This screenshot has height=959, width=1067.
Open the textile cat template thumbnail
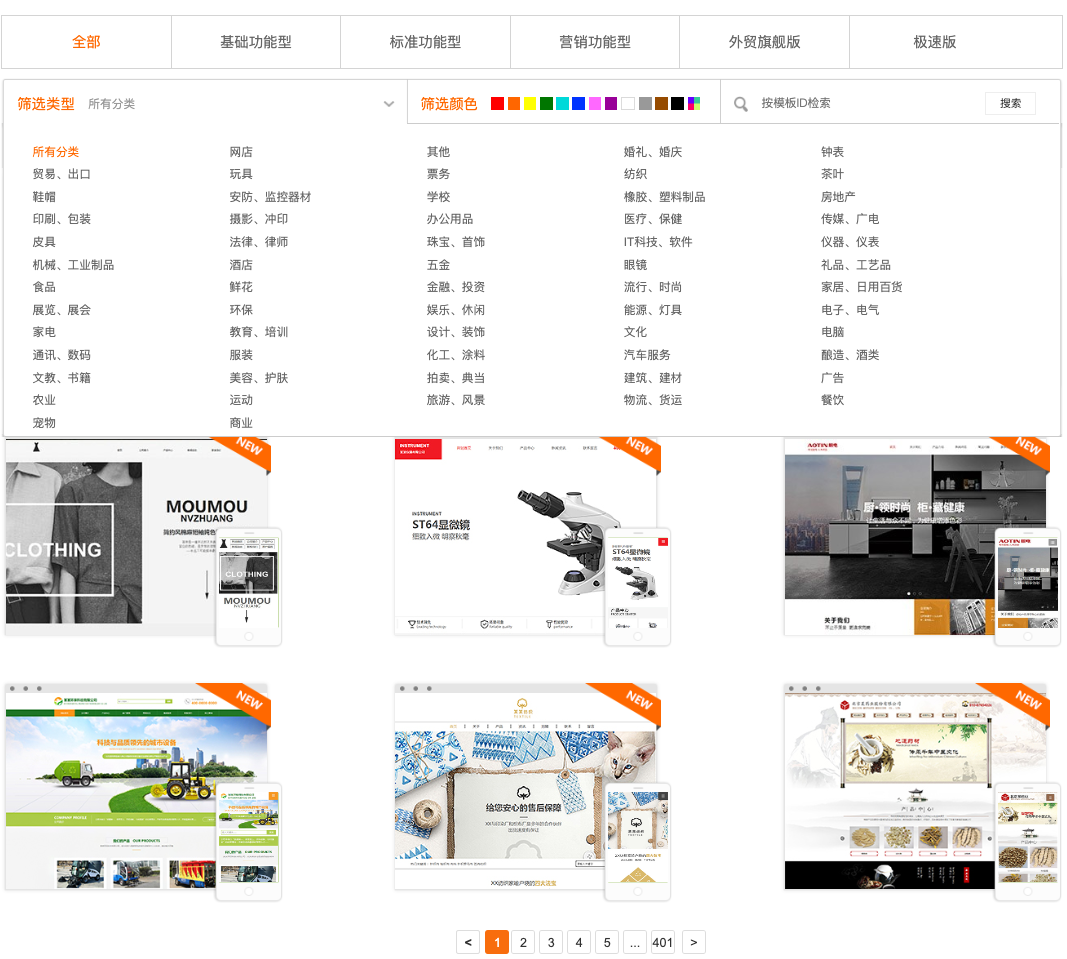532,792
